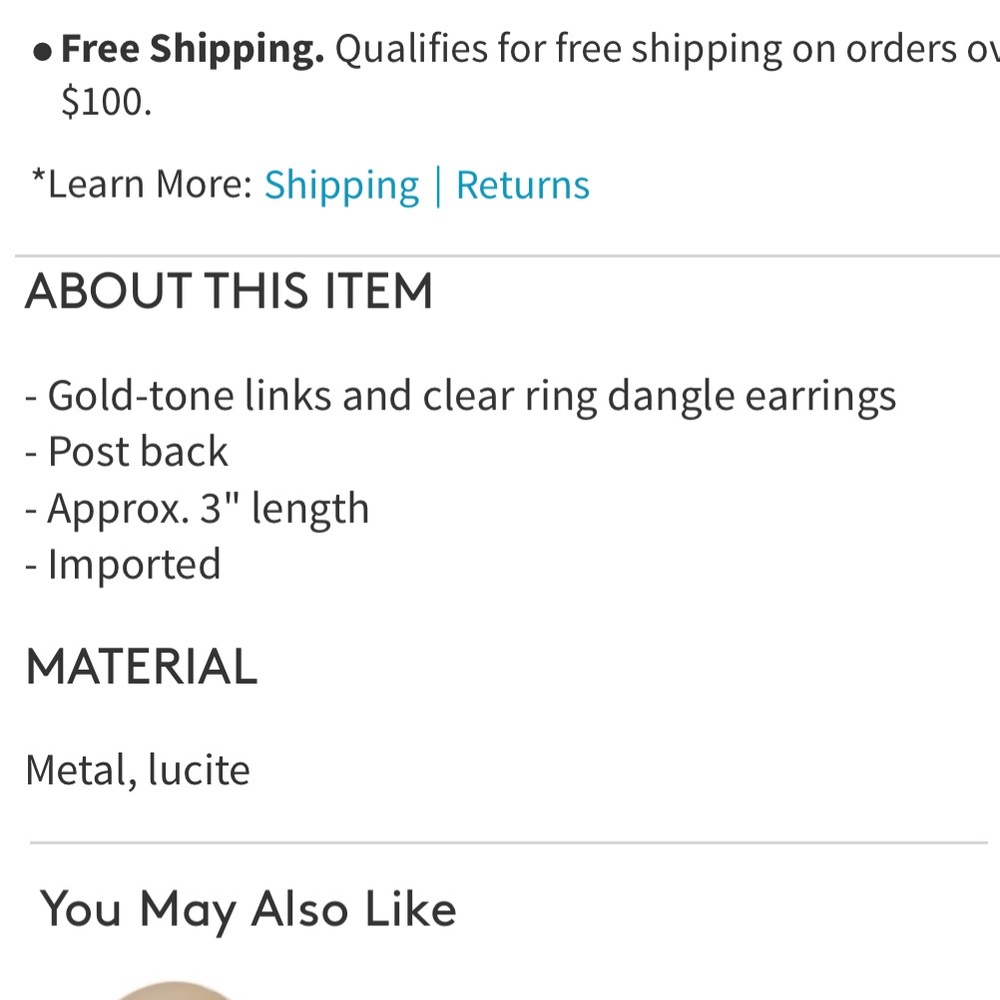
Task: Select the ABOUT THIS ITEM heading
Action: tap(231, 291)
